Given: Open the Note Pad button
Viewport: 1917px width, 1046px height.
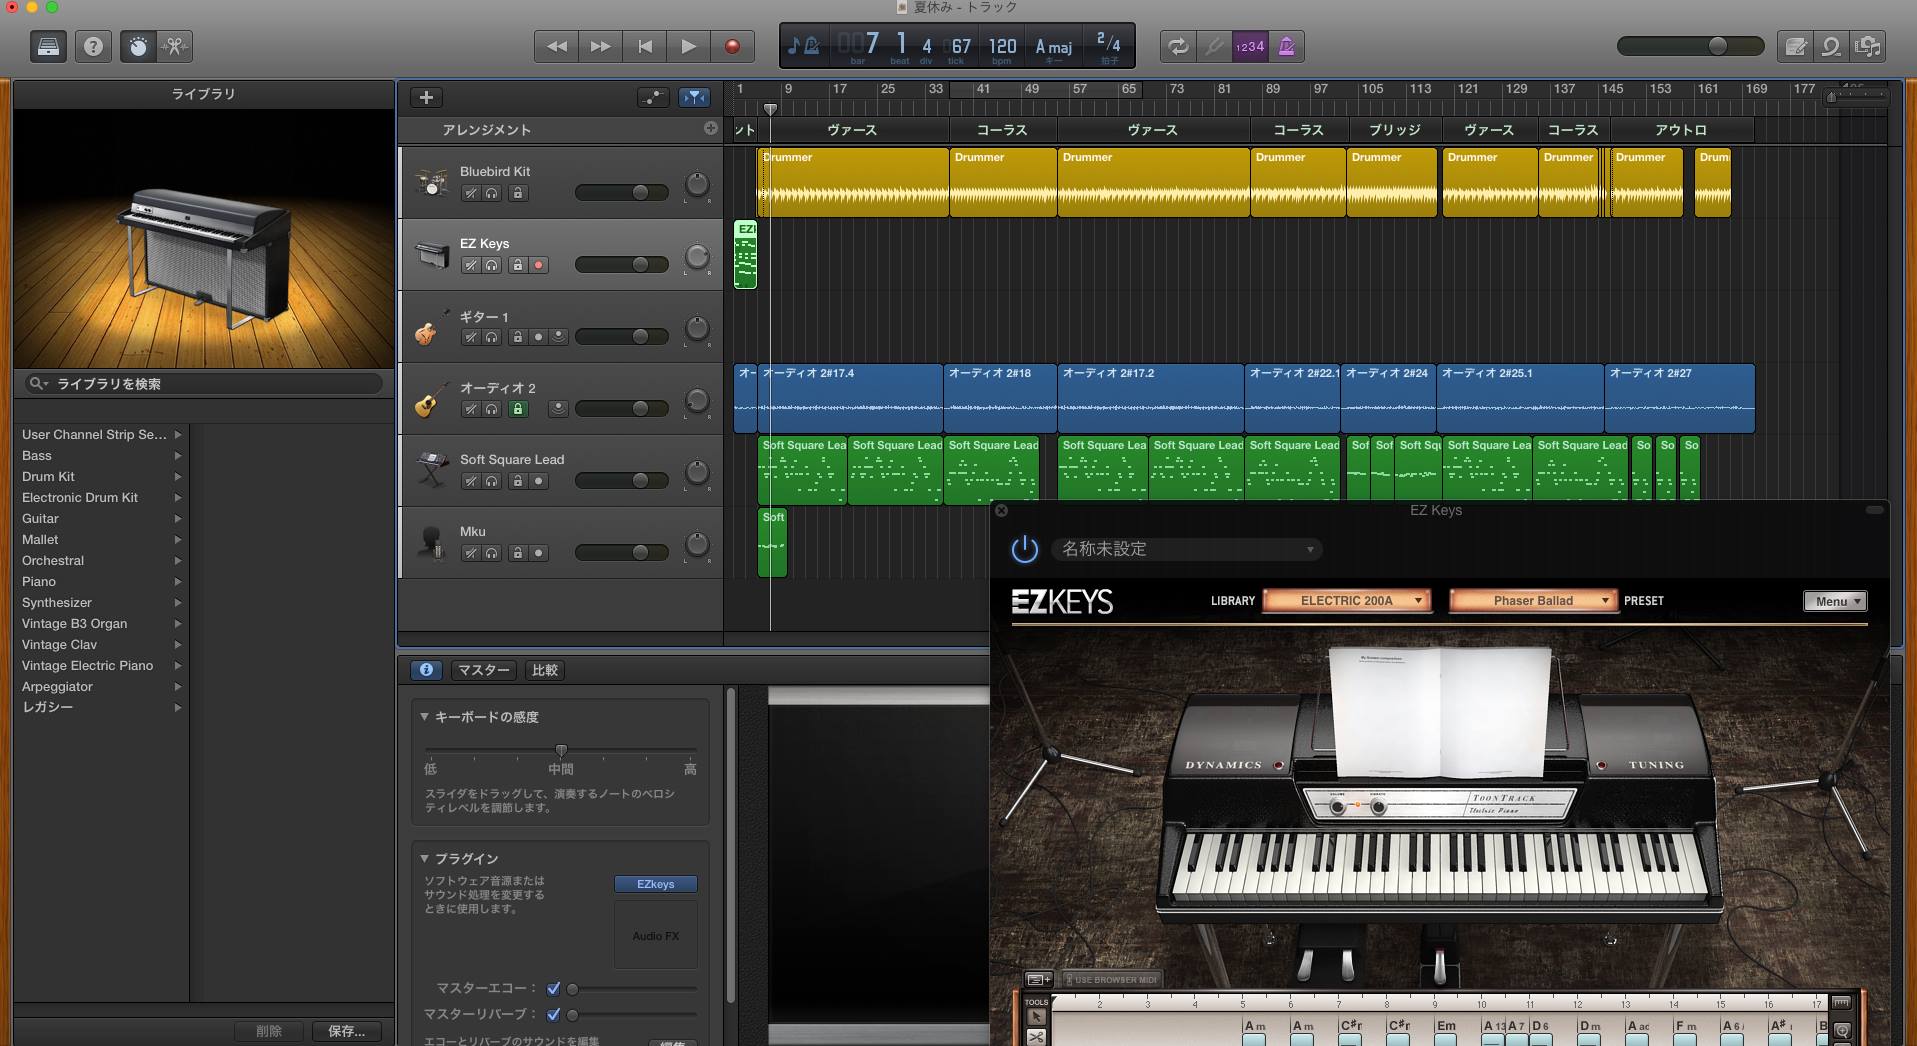Looking at the screenshot, I should point(1795,46).
